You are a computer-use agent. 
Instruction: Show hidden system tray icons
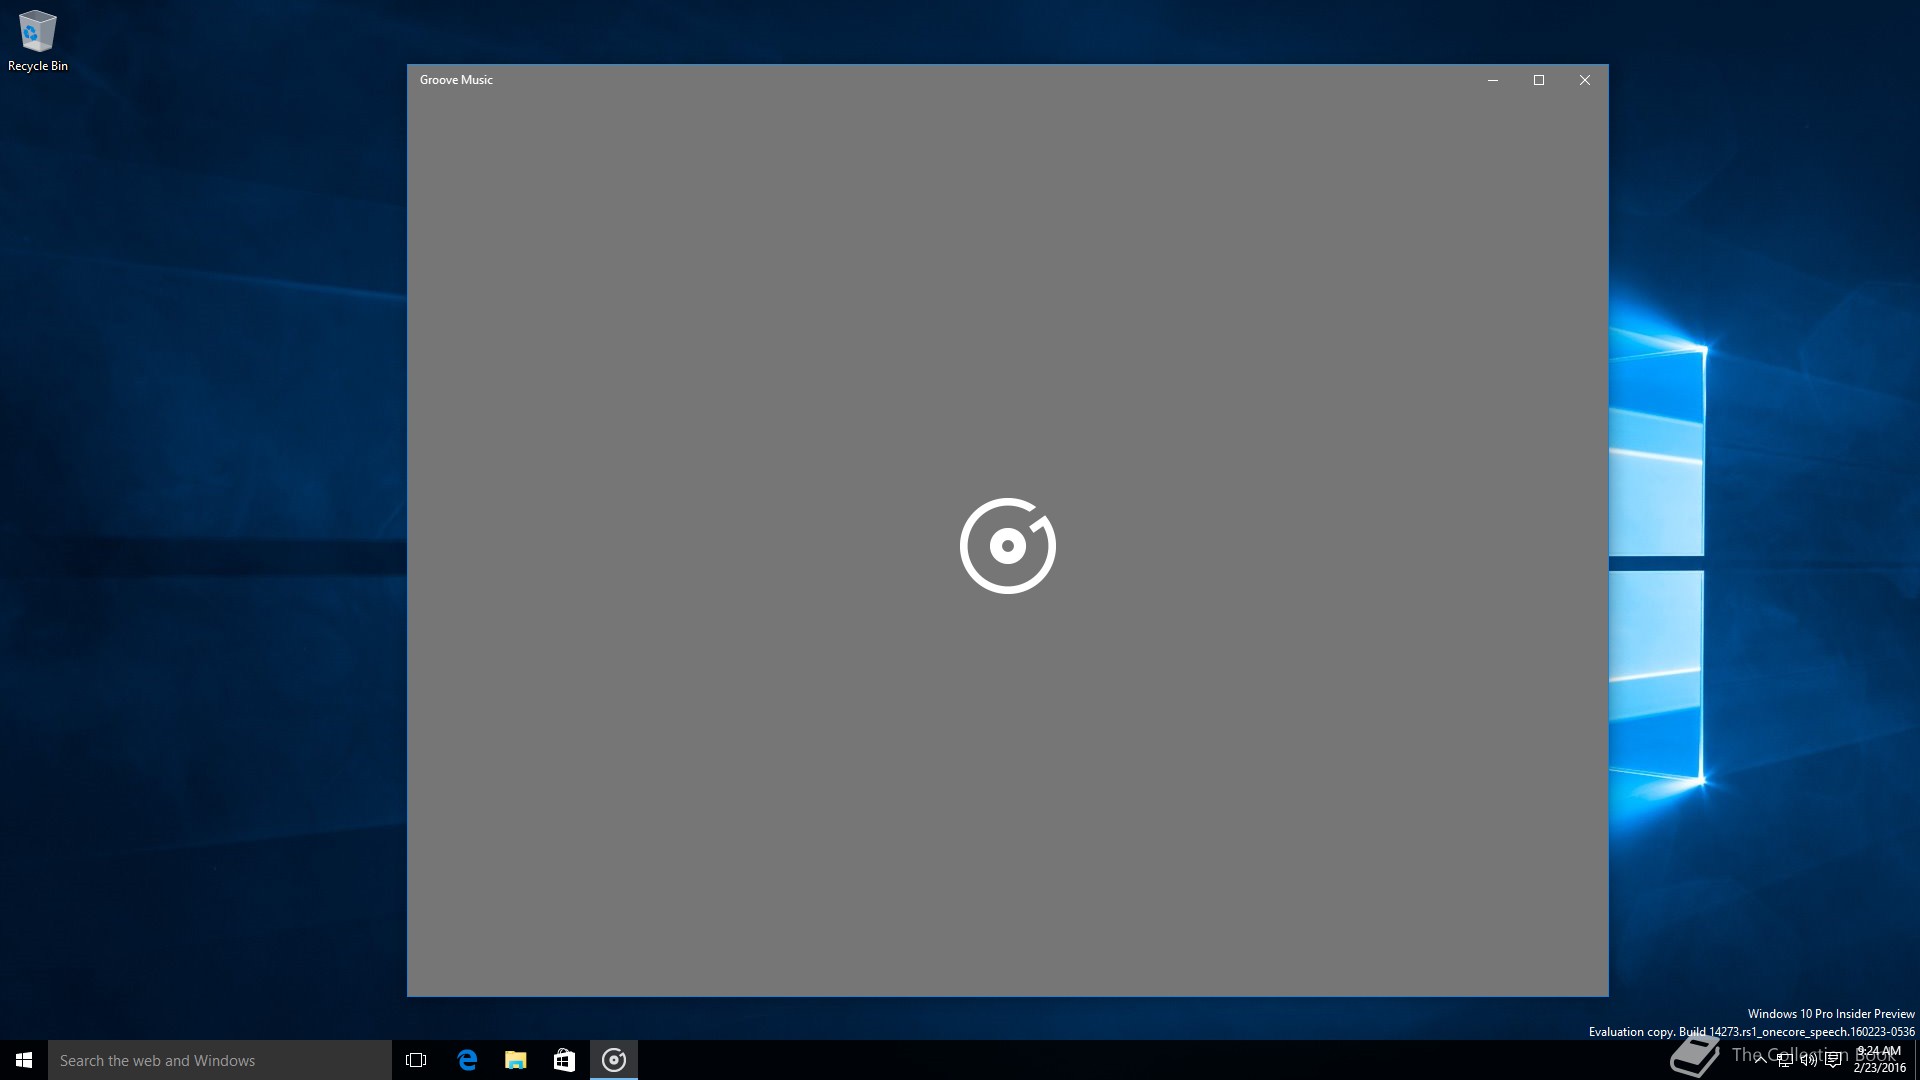point(1760,1060)
